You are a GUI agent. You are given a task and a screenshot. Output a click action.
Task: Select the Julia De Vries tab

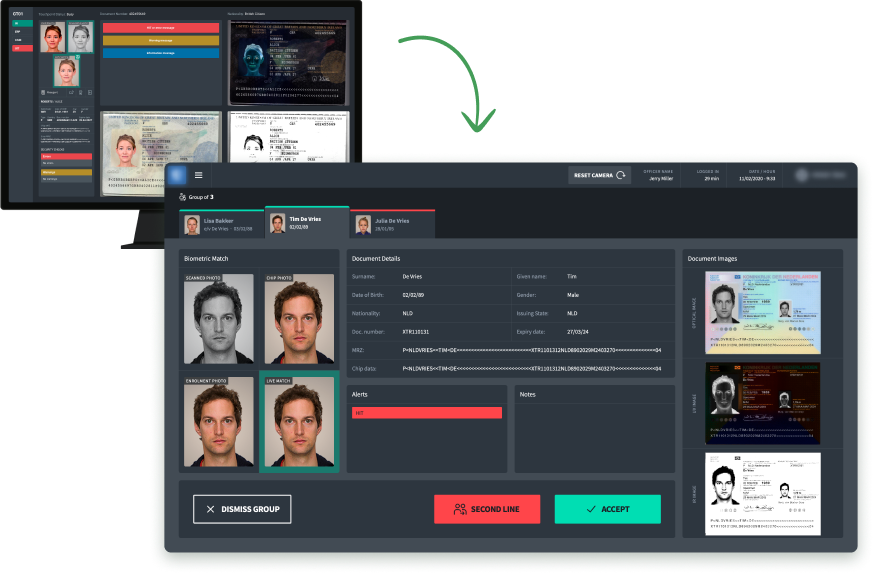pyautogui.click(x=393, y=224)
